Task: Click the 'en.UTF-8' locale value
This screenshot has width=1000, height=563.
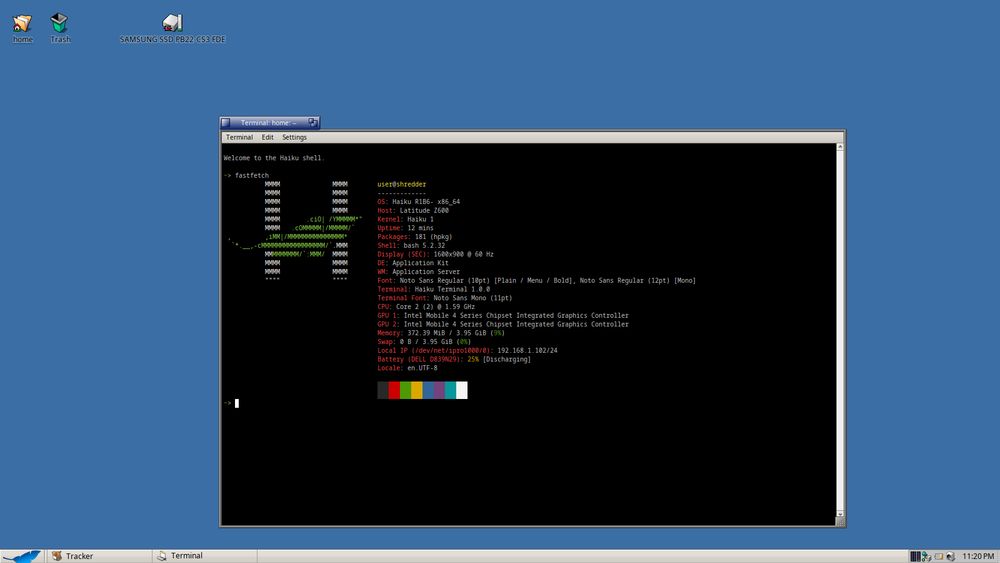Action: pos(422,368)
